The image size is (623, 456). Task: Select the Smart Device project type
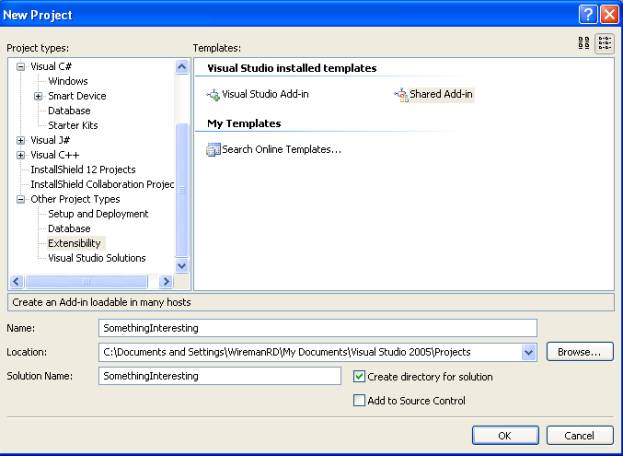77,96
